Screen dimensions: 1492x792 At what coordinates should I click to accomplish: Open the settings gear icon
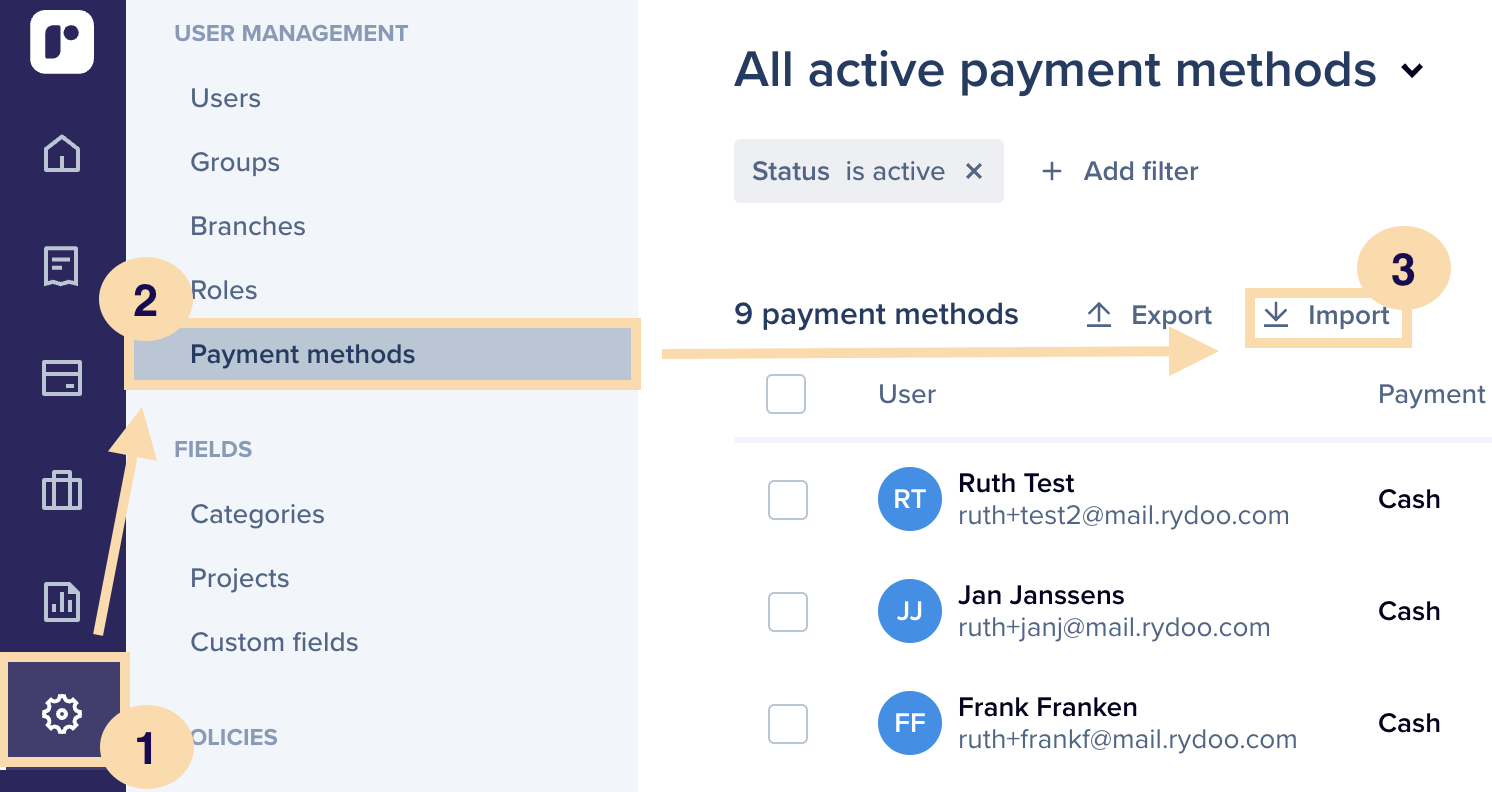click(x=62, y=714)
